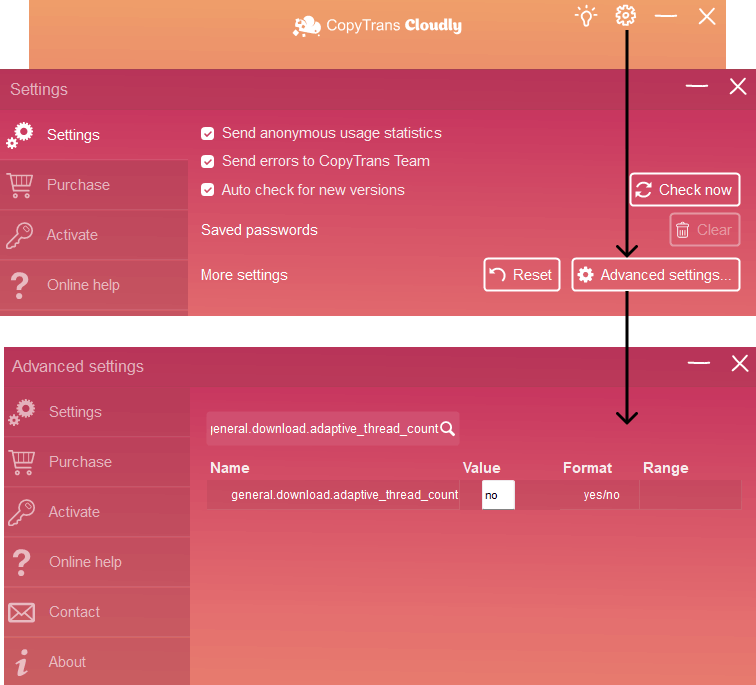Image resolution: width=756 pixels, height=685 pixels.
Task: Close the Settings window
Action: [738, 87]
